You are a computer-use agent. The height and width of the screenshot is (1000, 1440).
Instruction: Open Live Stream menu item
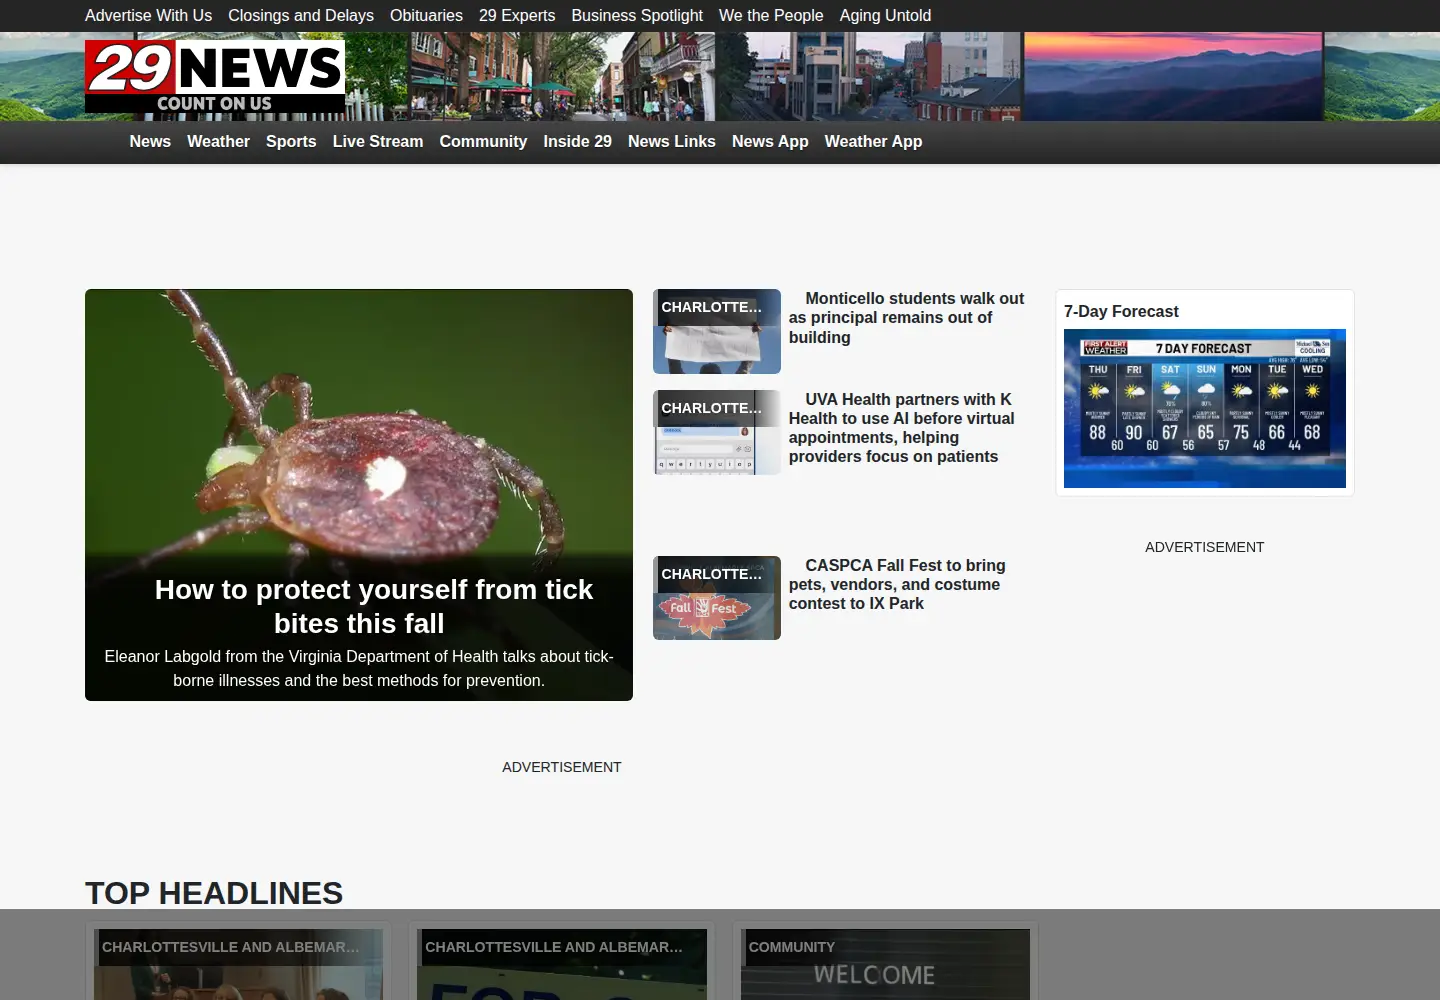click(x=378, y=142)
